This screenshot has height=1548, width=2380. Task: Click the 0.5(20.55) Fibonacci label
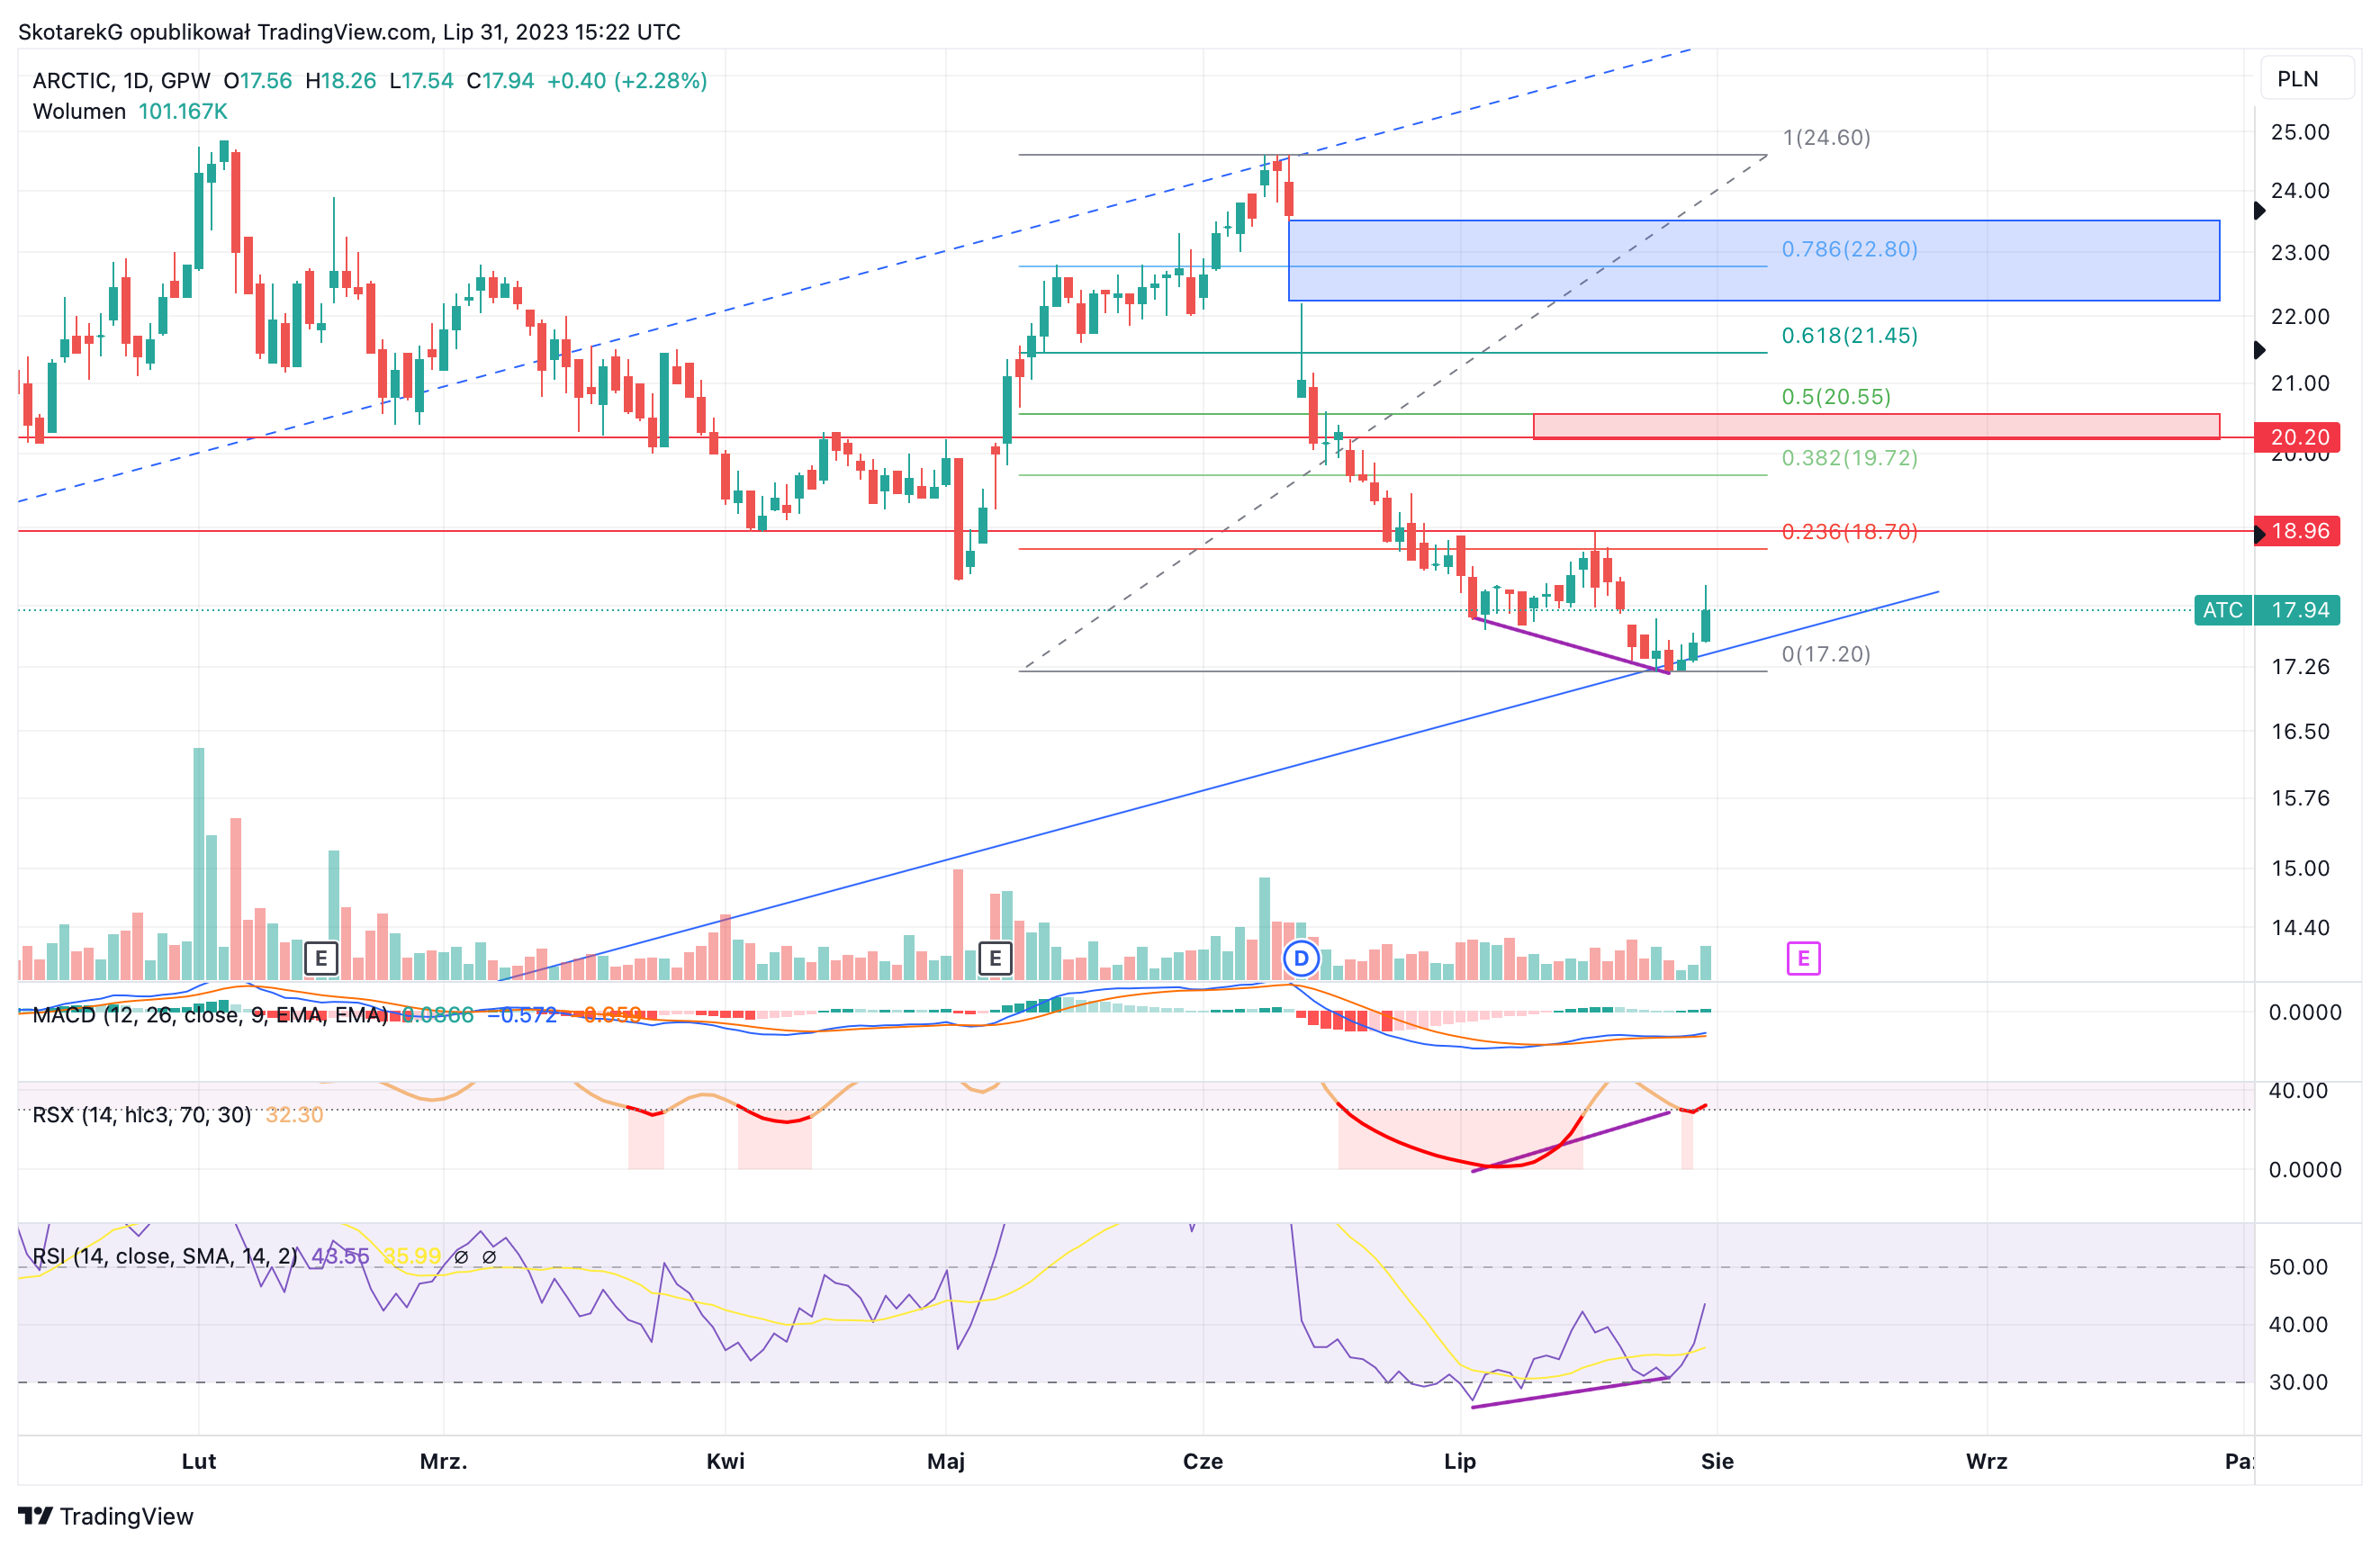coord(1836,397)
